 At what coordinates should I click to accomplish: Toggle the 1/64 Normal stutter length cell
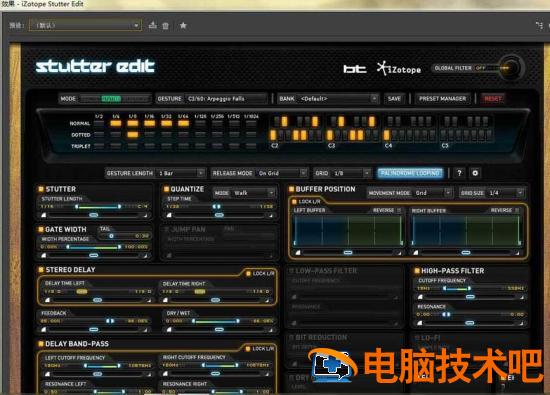coord(183,123)
